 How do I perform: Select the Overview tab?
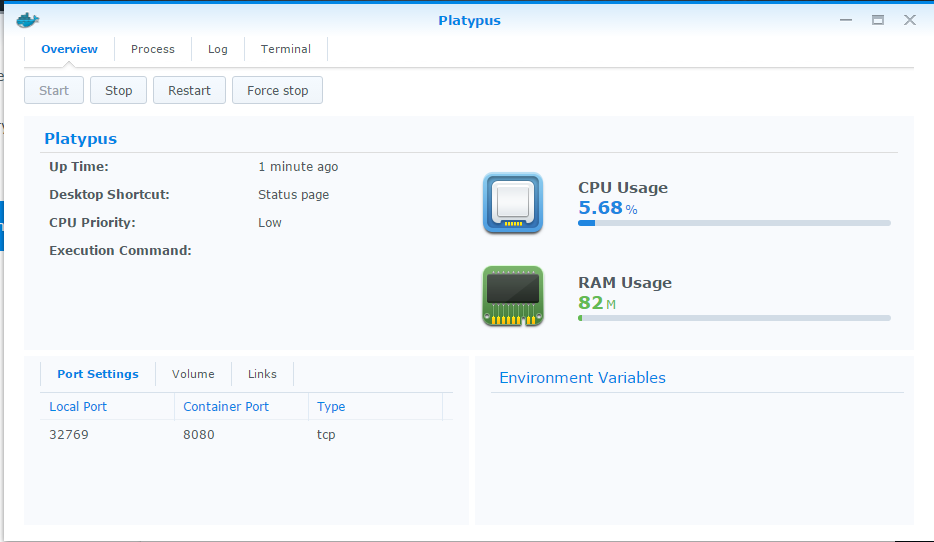pyautogui.click(x=70, y=49)
